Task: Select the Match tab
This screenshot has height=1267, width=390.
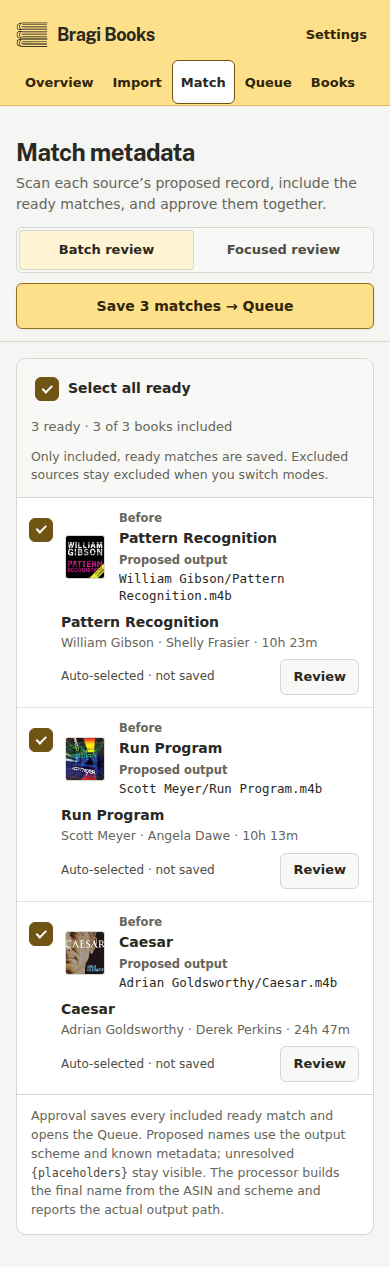Action: coord(203,82)
